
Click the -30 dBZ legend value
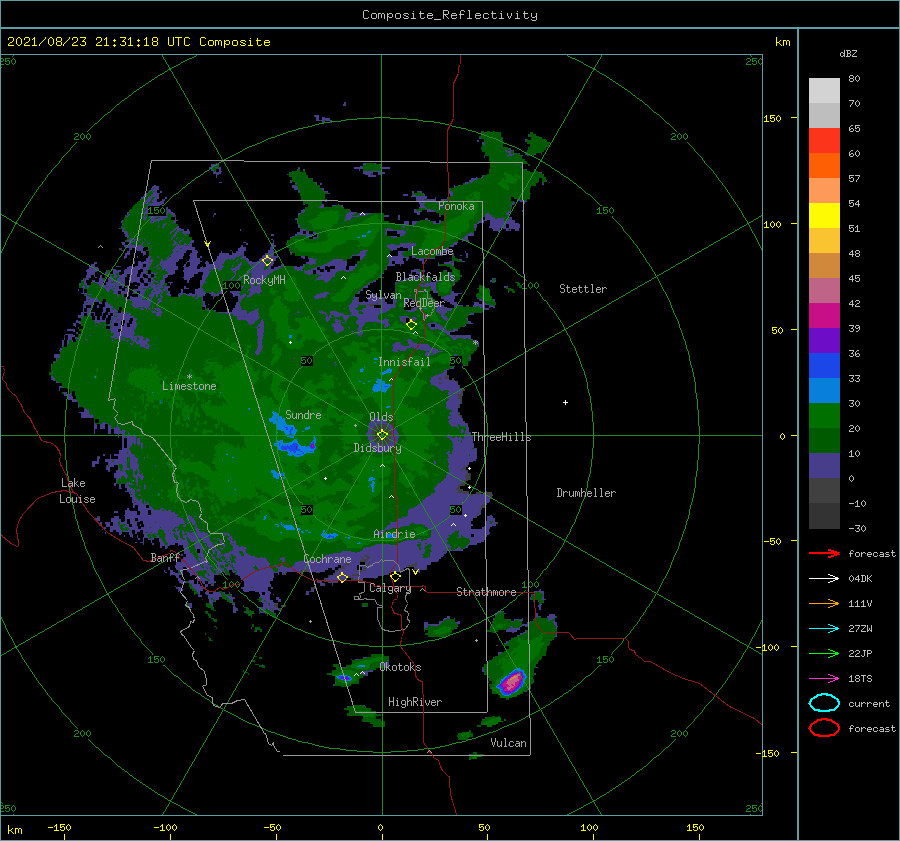(857, 528)
